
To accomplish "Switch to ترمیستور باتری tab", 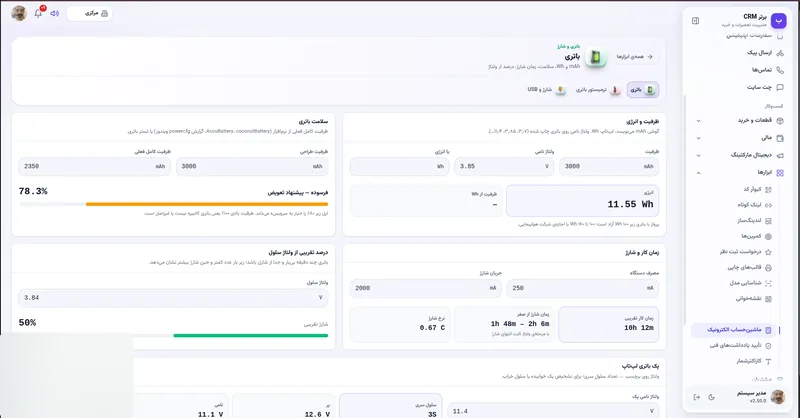I will (597, 90).
